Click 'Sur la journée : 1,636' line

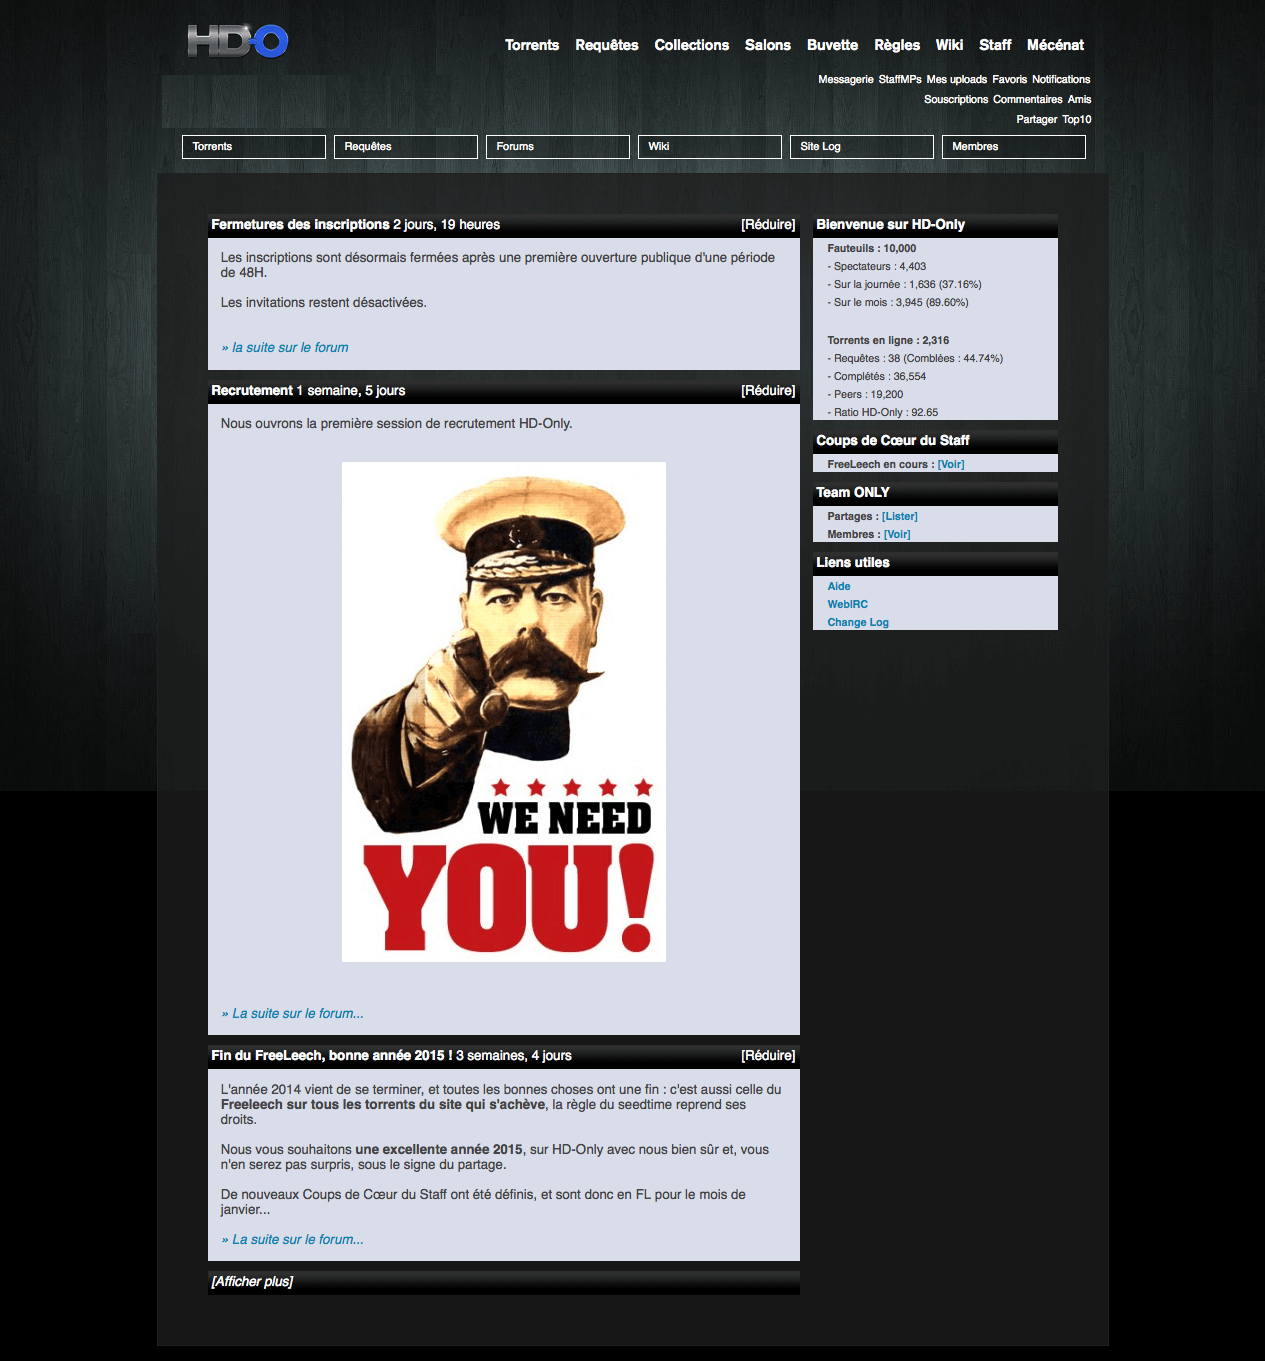(x=905, y=285)
